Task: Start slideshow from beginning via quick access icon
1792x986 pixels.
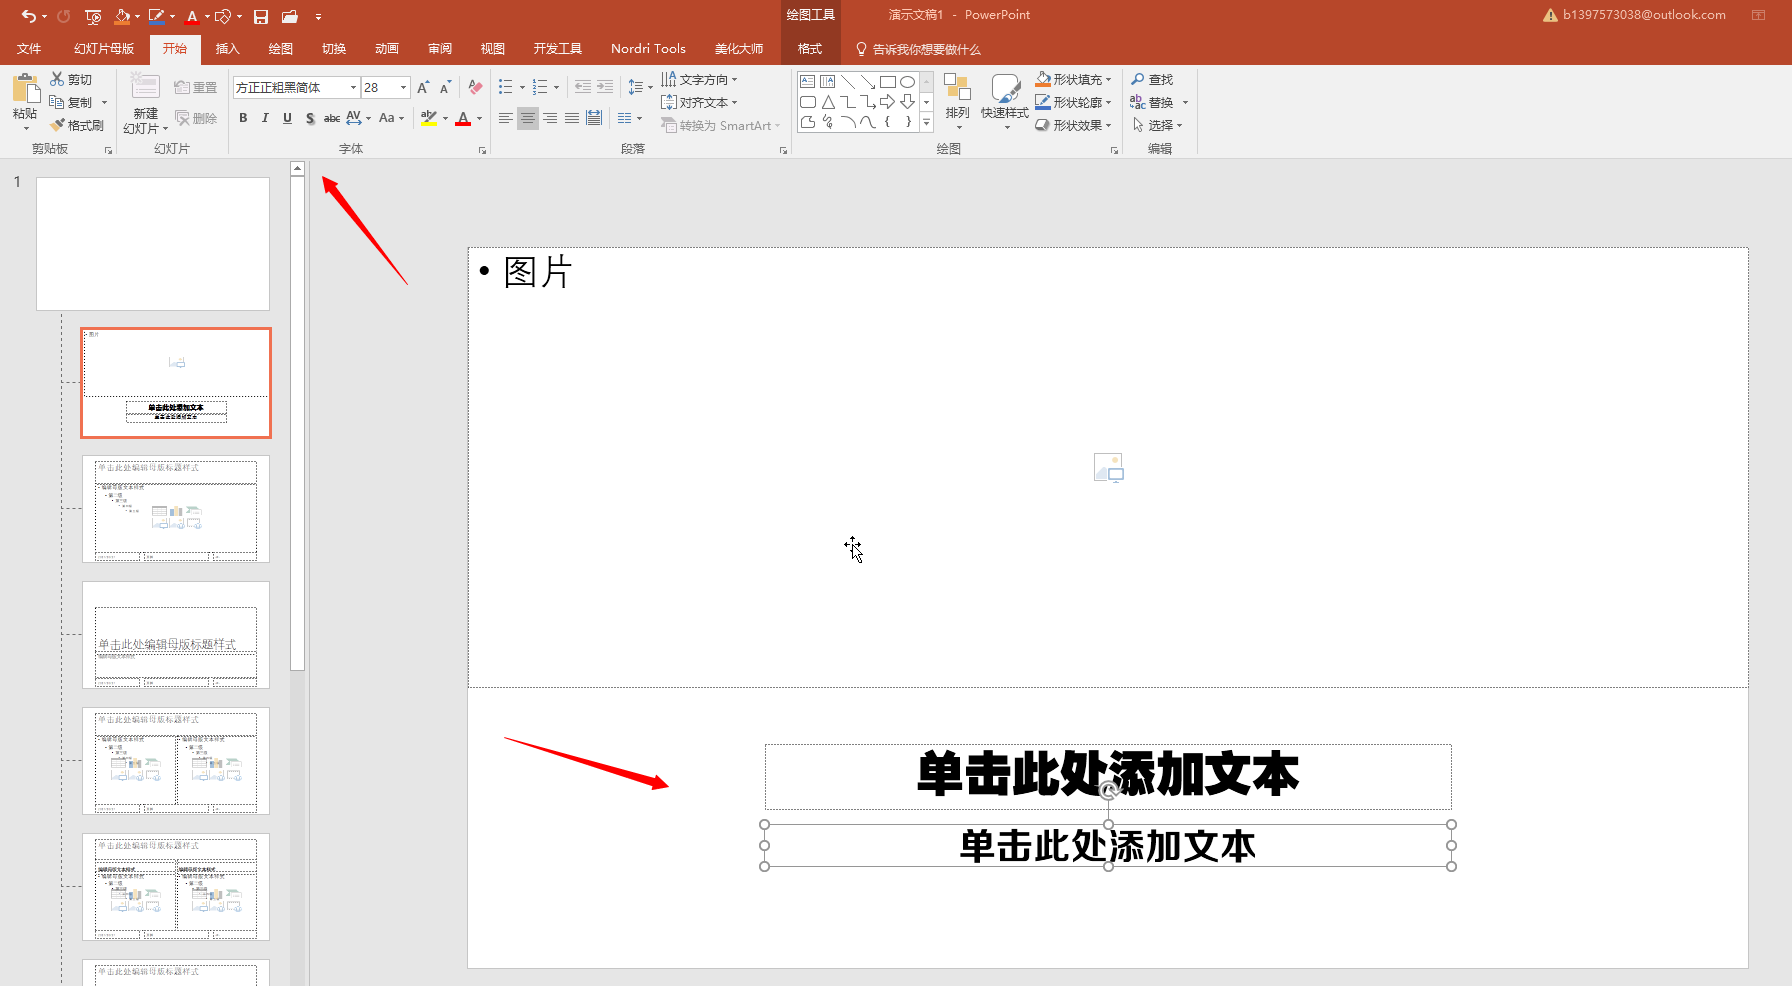Action: 93,16
